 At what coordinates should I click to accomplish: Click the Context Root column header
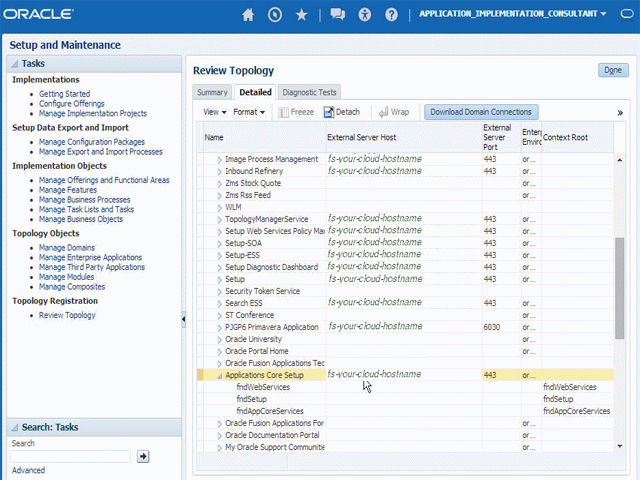pos(577,138)
